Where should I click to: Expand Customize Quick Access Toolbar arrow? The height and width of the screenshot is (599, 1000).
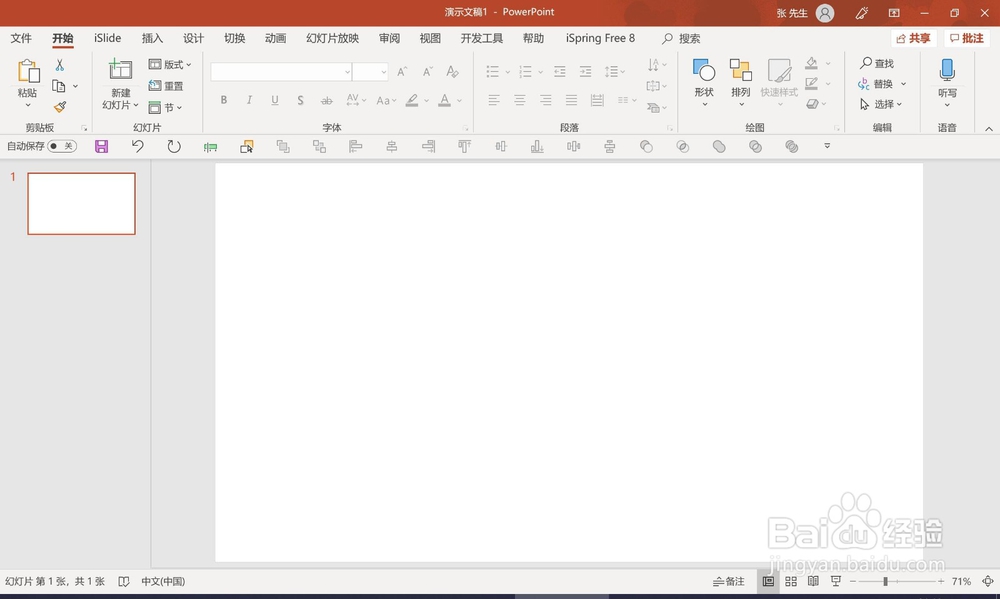coord(827,146)
